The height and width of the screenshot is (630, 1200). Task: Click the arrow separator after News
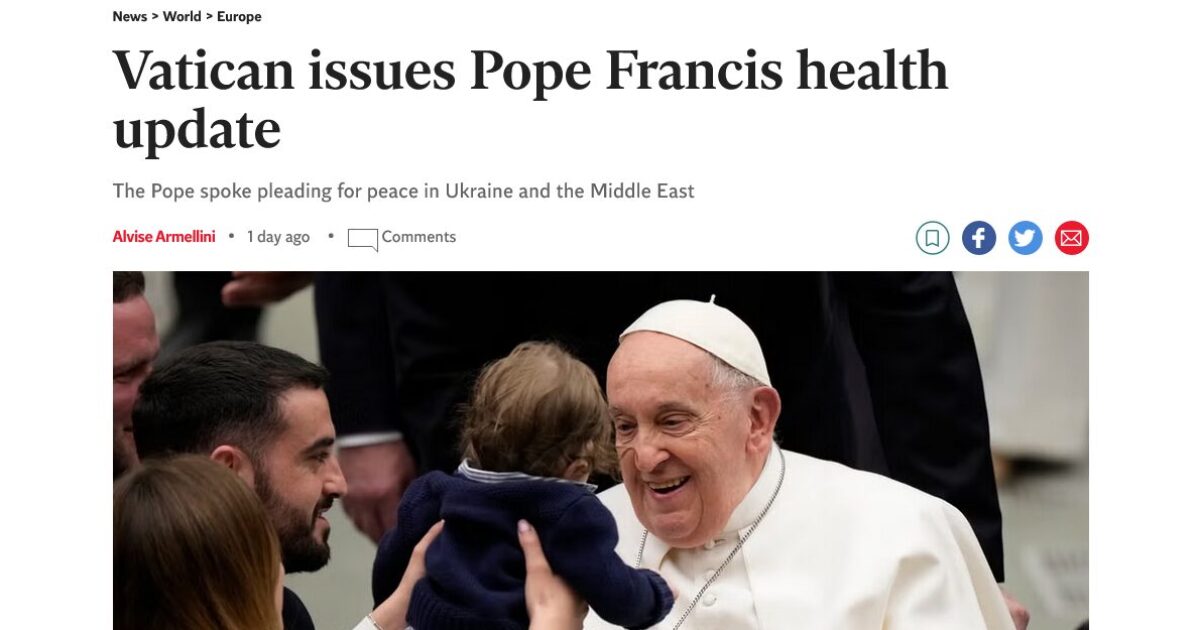pyautogui.click(x=155, y=16)
